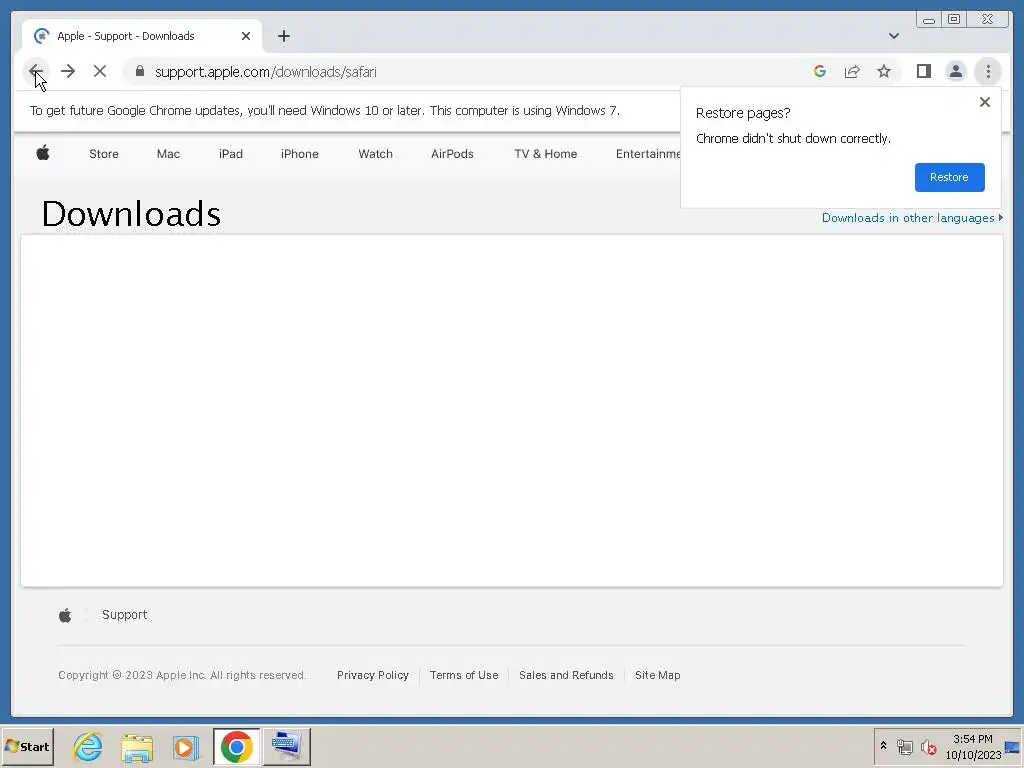The image size is (1024, 768).
Task: Click the network tray icon
Action: click(x=904, y=746)
